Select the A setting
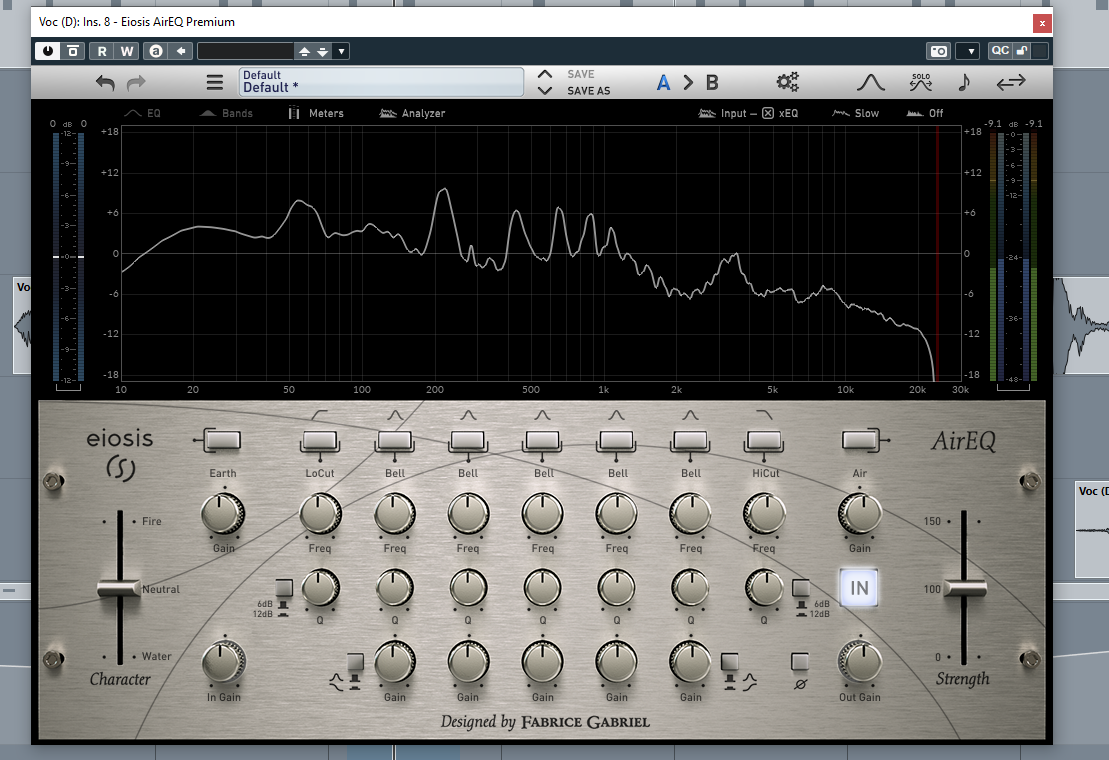This screenshot has width=1109, height=760. tap(663, 83)
